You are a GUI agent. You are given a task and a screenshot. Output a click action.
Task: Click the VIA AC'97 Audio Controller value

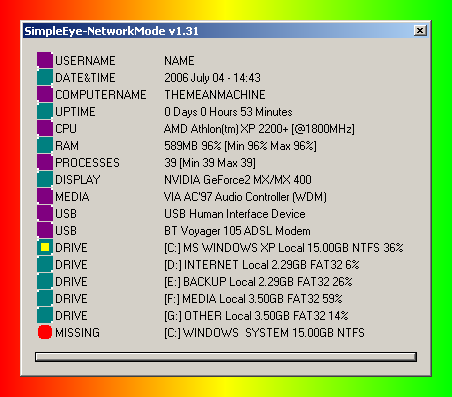(x=245, y=197)
